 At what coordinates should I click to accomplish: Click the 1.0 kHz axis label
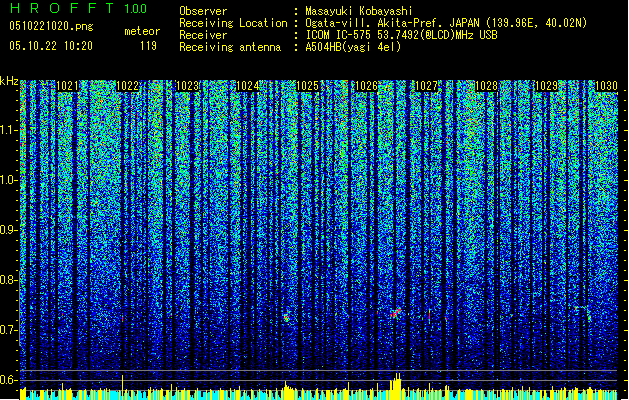[x=9, y=180]
